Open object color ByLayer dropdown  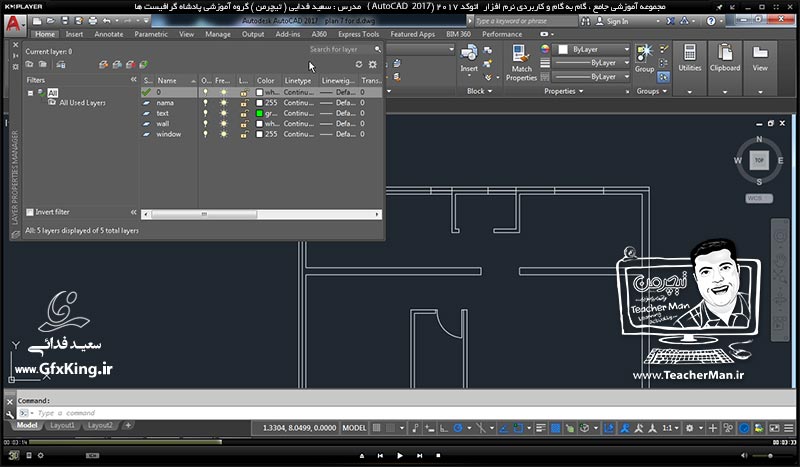click(x=593, y=50)
